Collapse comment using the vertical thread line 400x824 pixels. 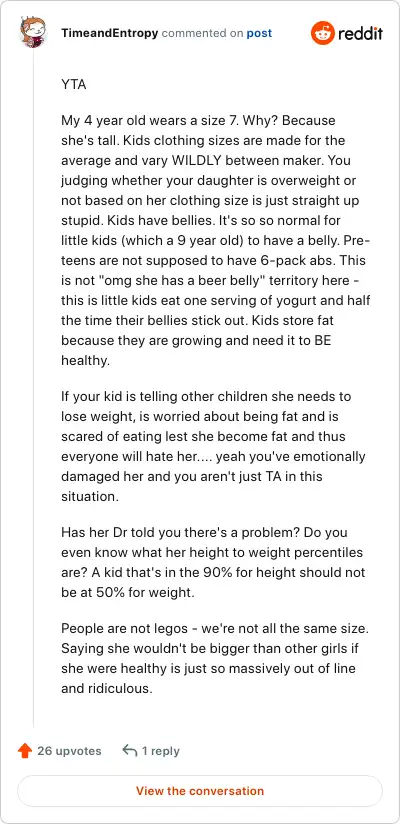34,388
